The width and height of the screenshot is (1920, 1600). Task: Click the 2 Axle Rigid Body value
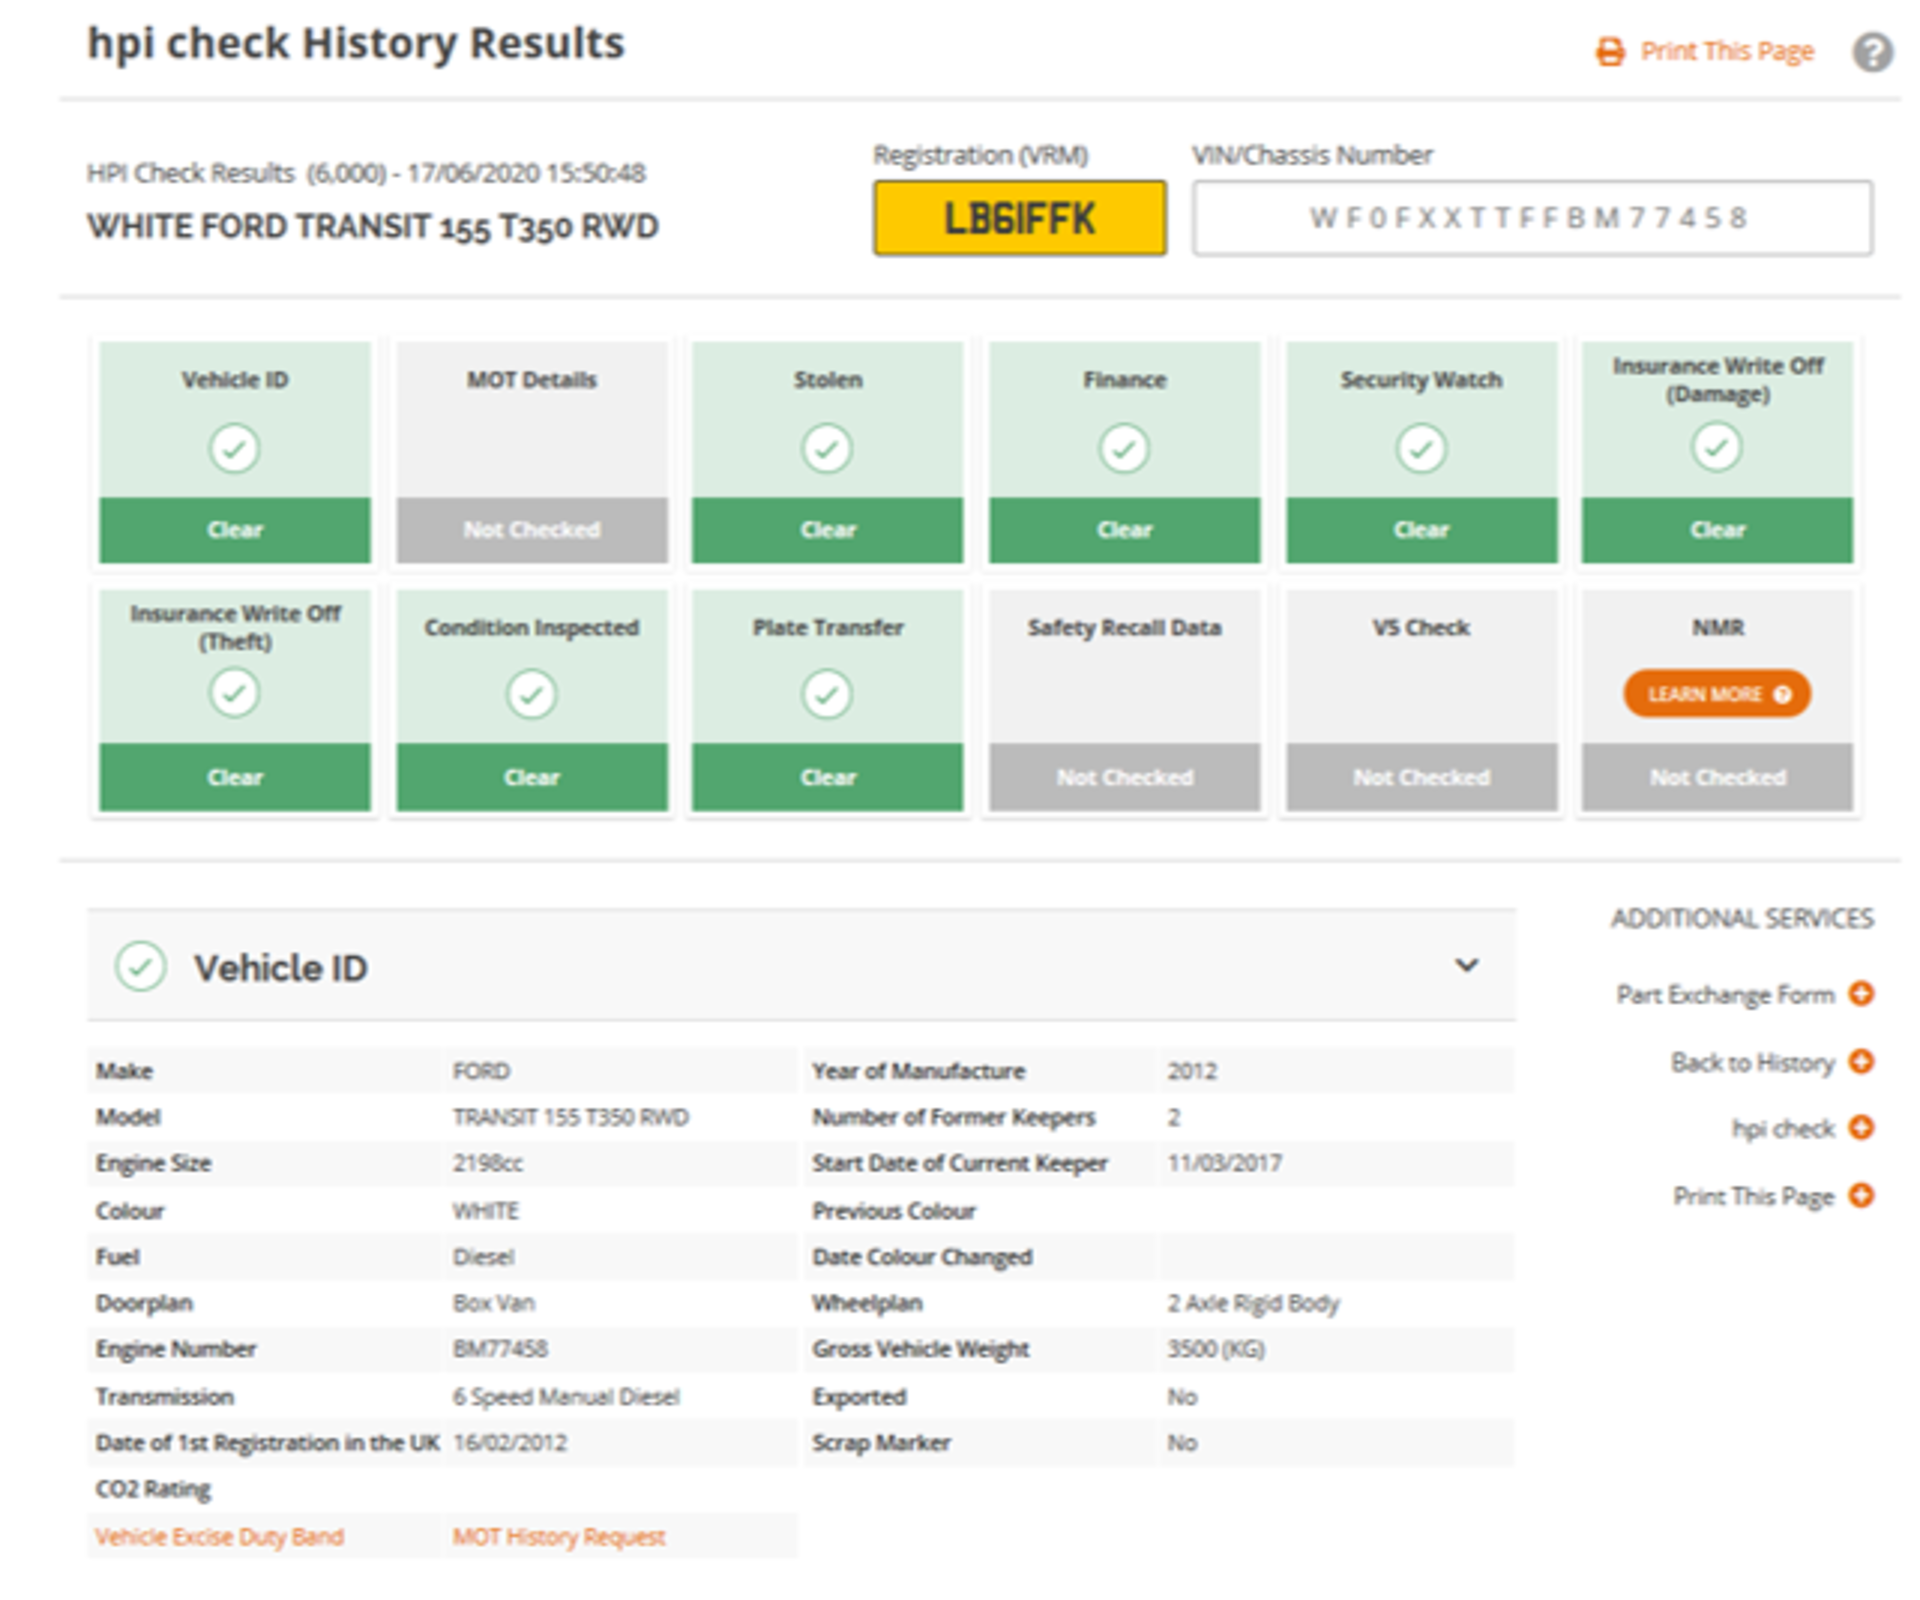coord(1253,1303)
